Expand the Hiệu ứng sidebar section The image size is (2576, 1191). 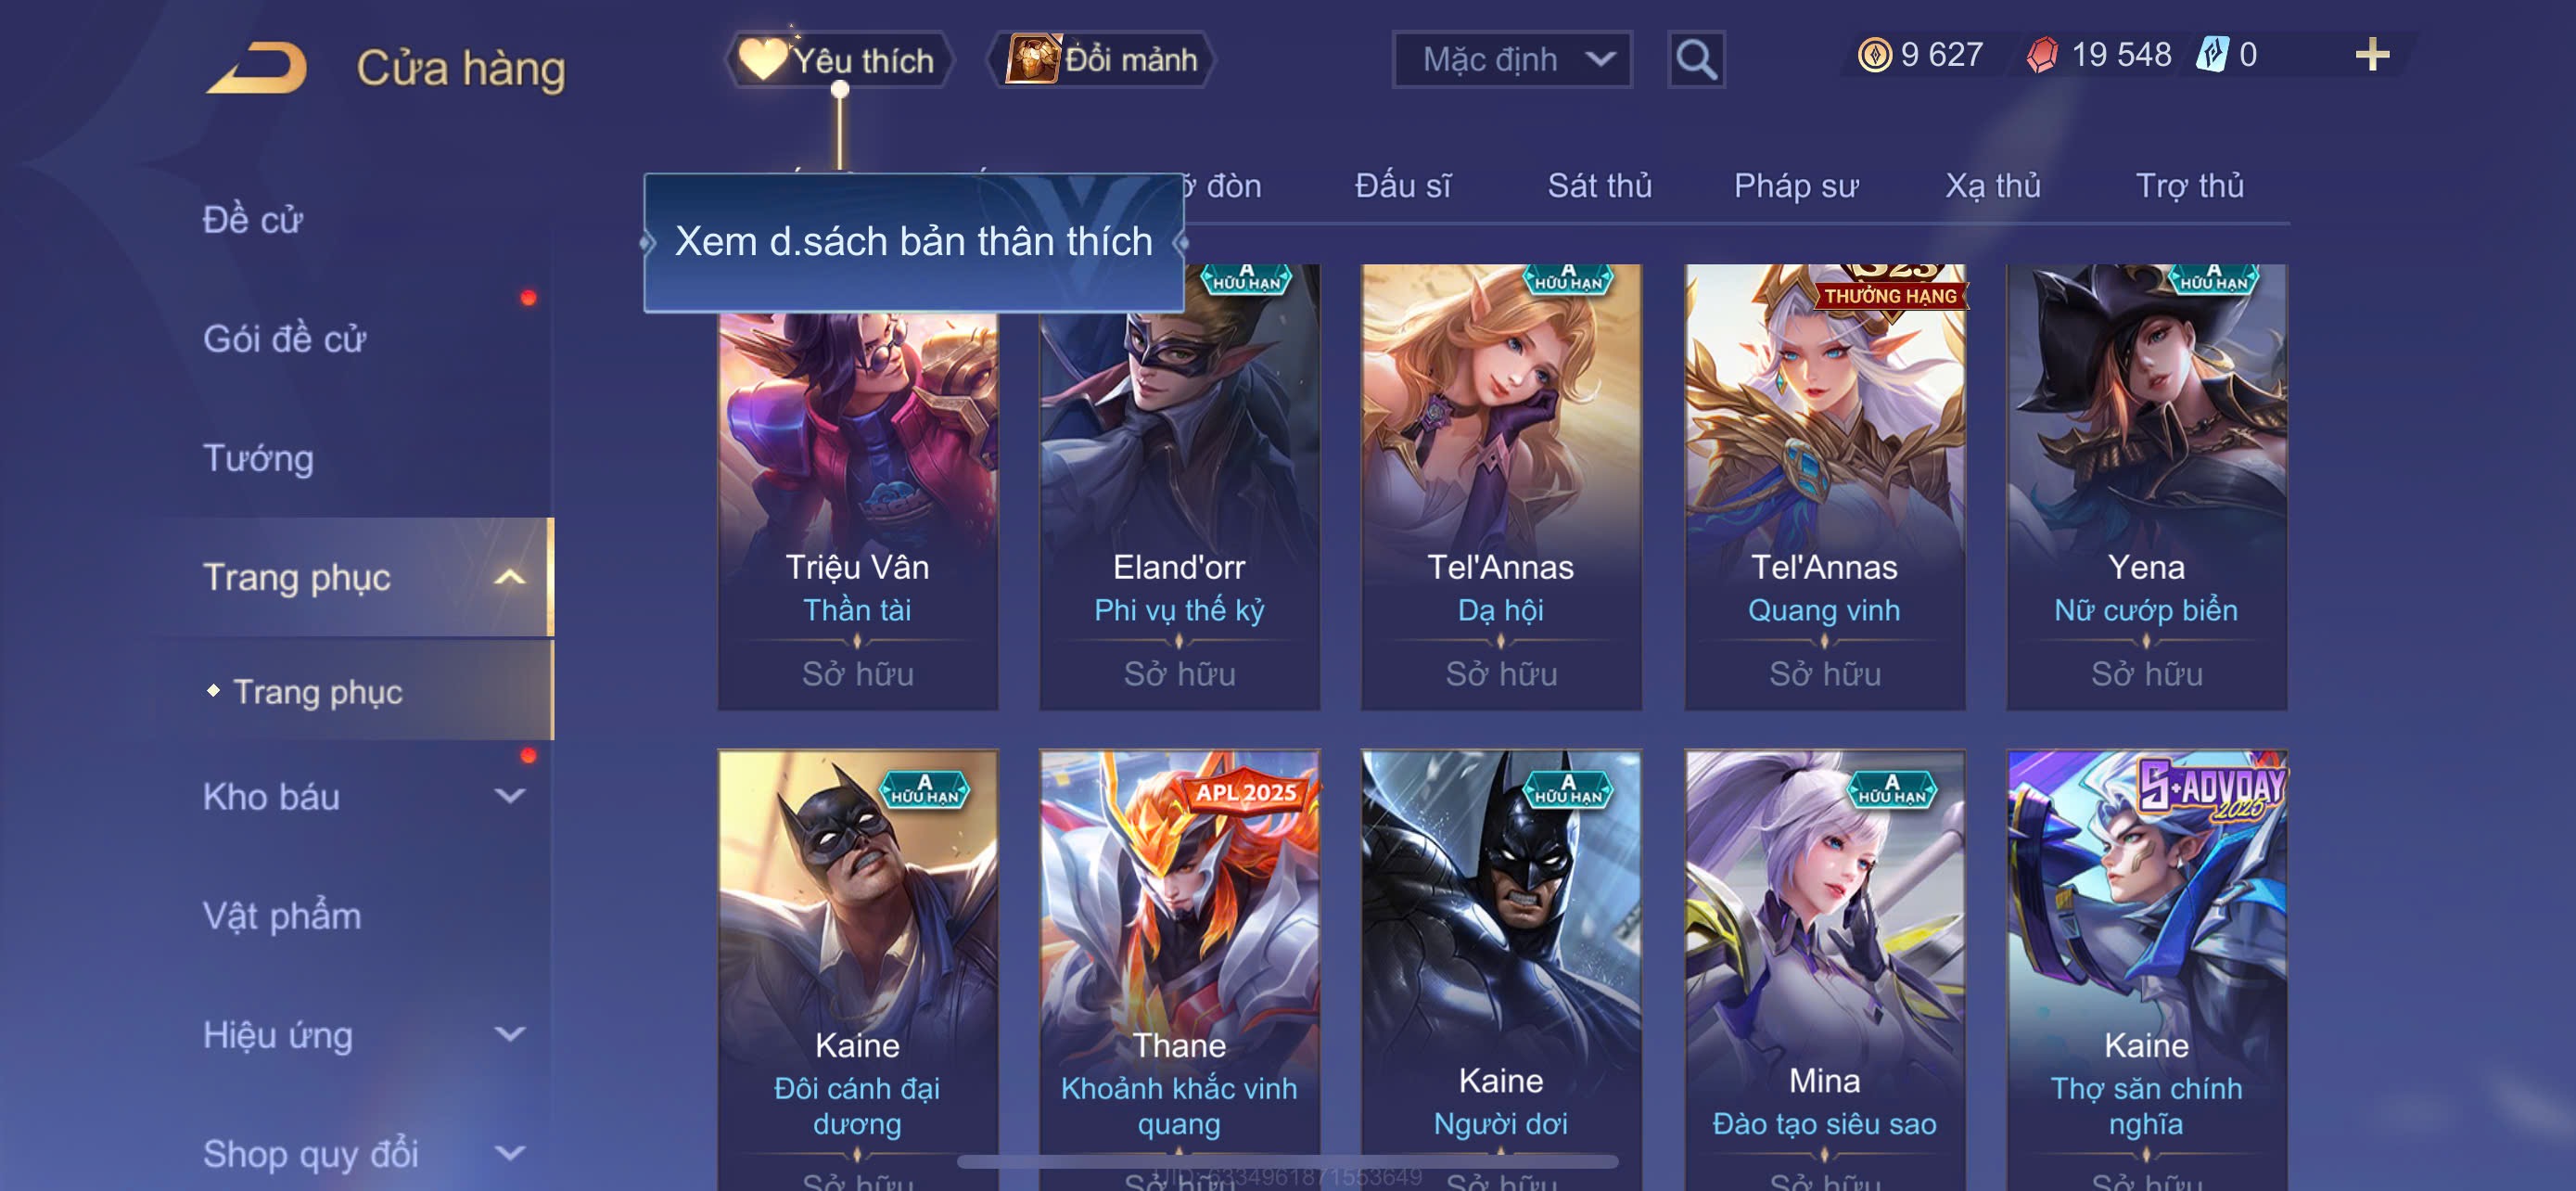pos(510,1034)
